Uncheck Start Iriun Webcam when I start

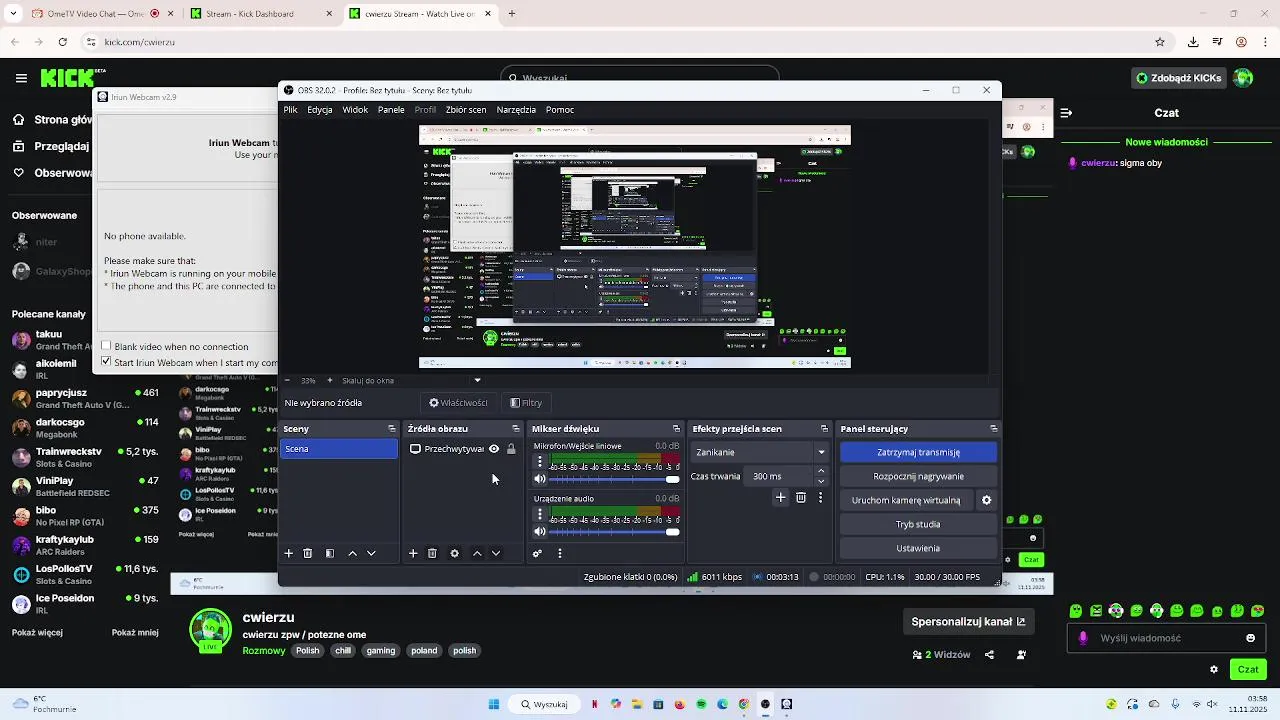(x=106, y=362)
